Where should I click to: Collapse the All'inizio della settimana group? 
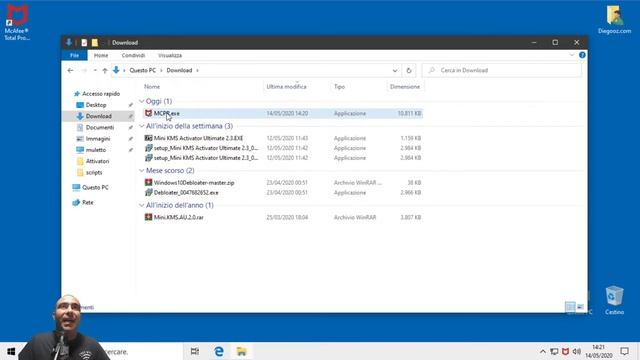[x=142, y=126]
